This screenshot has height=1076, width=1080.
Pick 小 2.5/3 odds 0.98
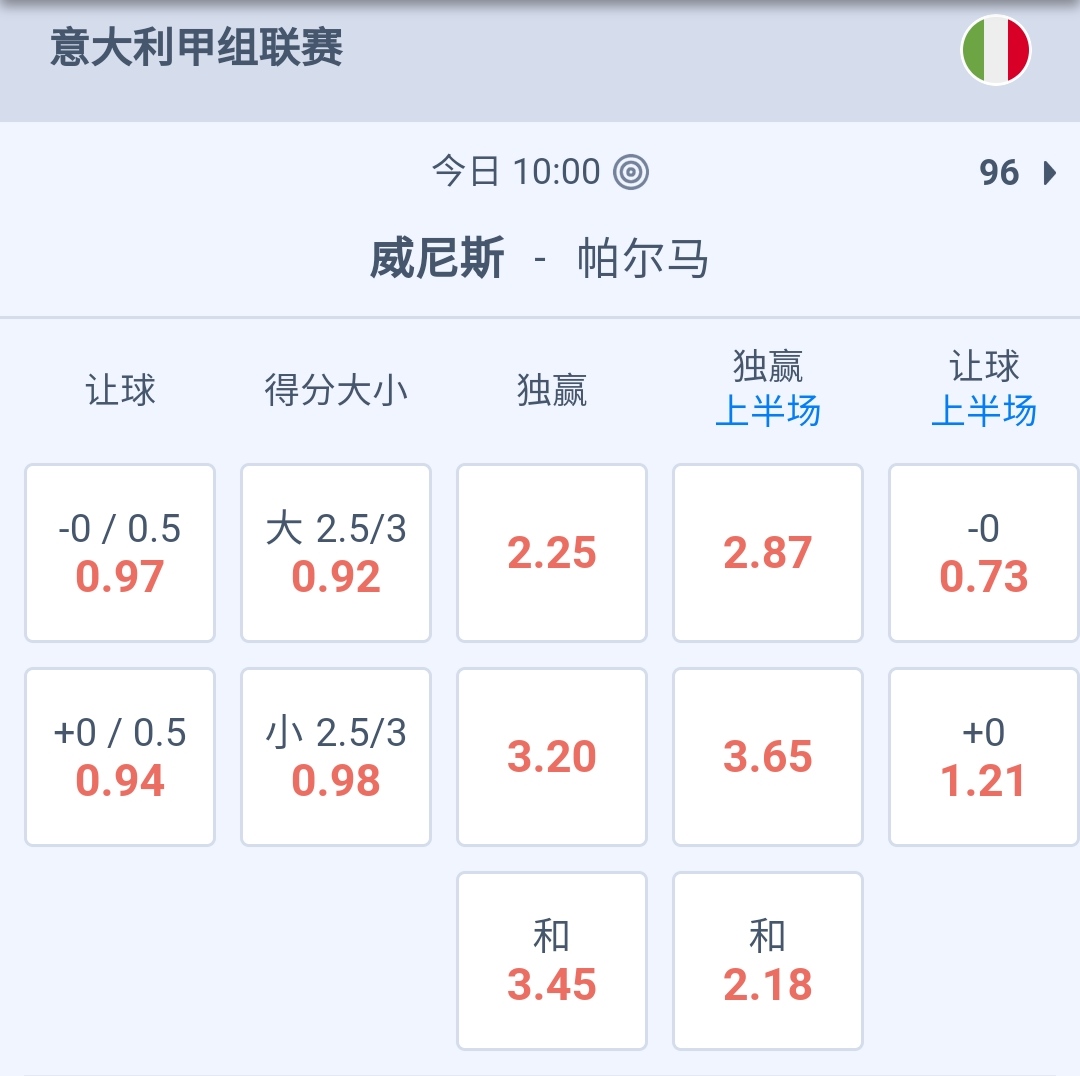(336, 757)
